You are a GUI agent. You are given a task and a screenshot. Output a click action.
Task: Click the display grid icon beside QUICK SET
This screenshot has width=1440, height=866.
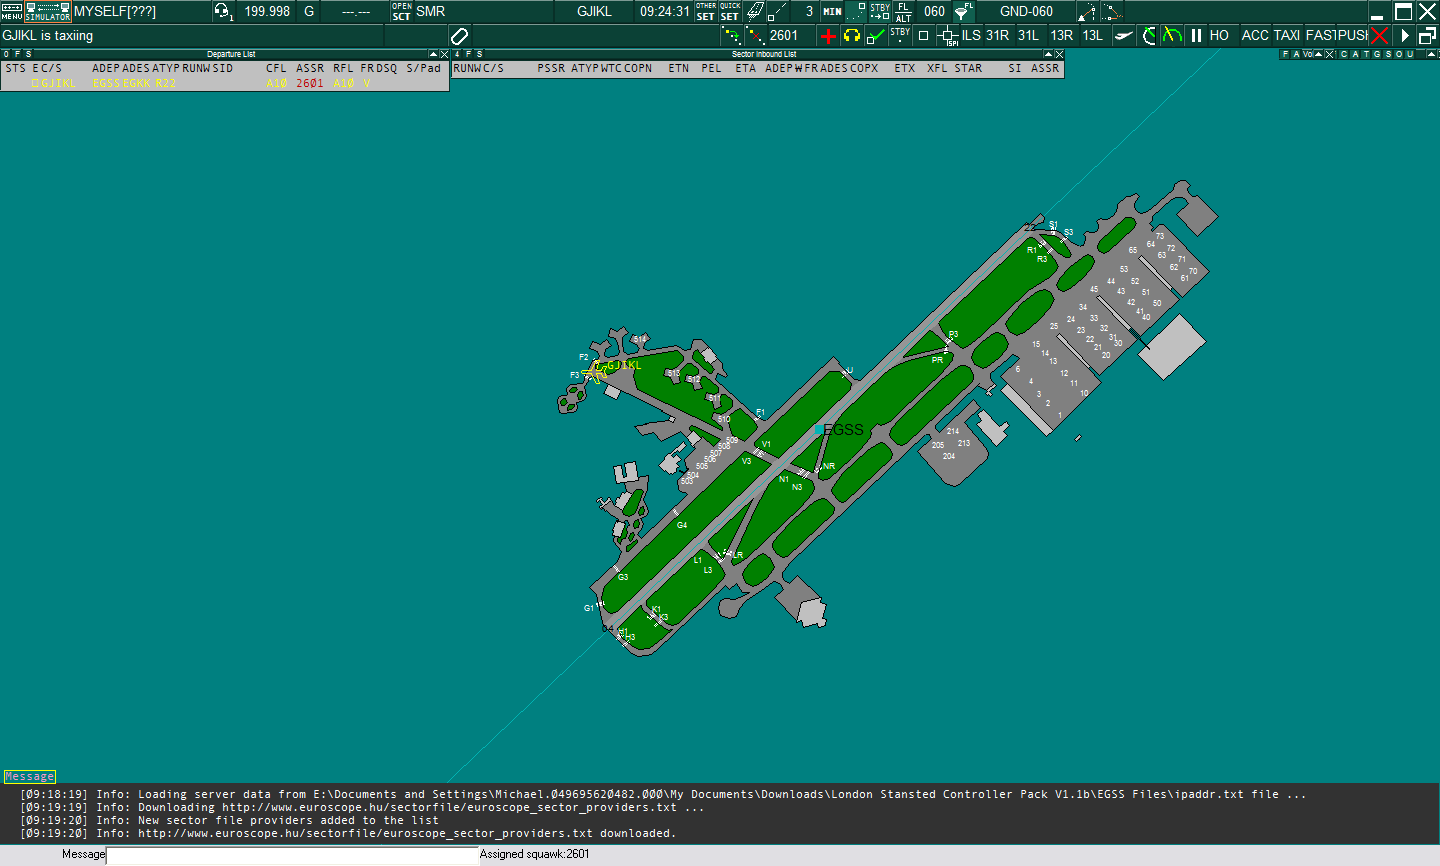[755, 11]
